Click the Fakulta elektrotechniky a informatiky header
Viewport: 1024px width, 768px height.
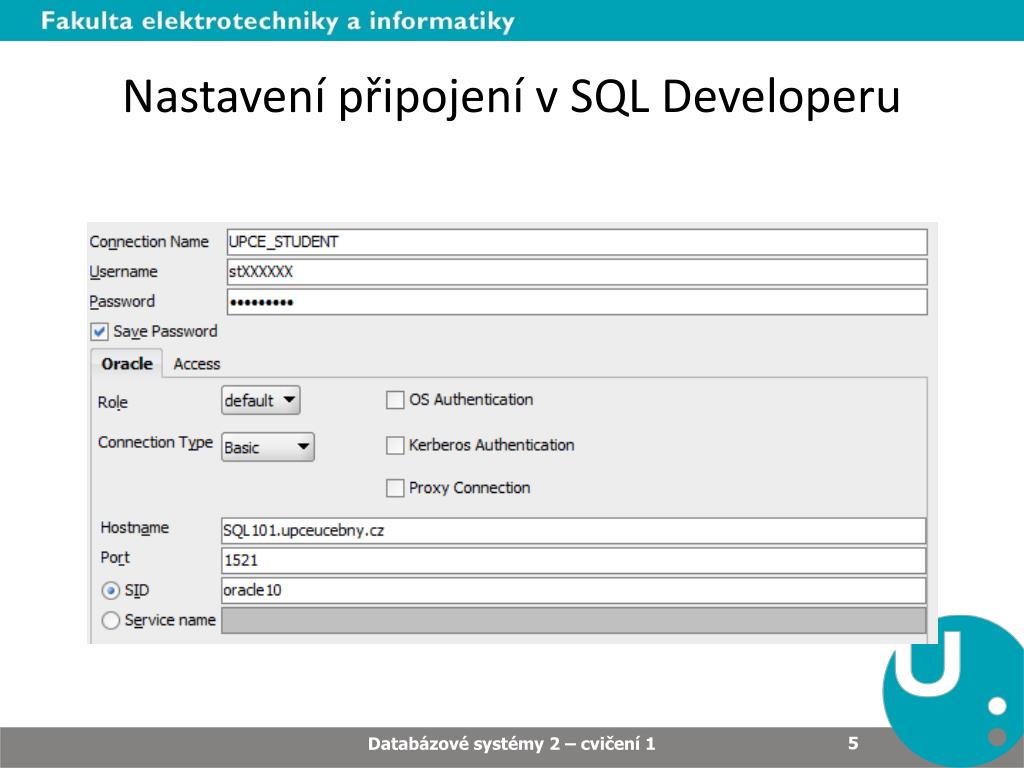click(278, 21)
